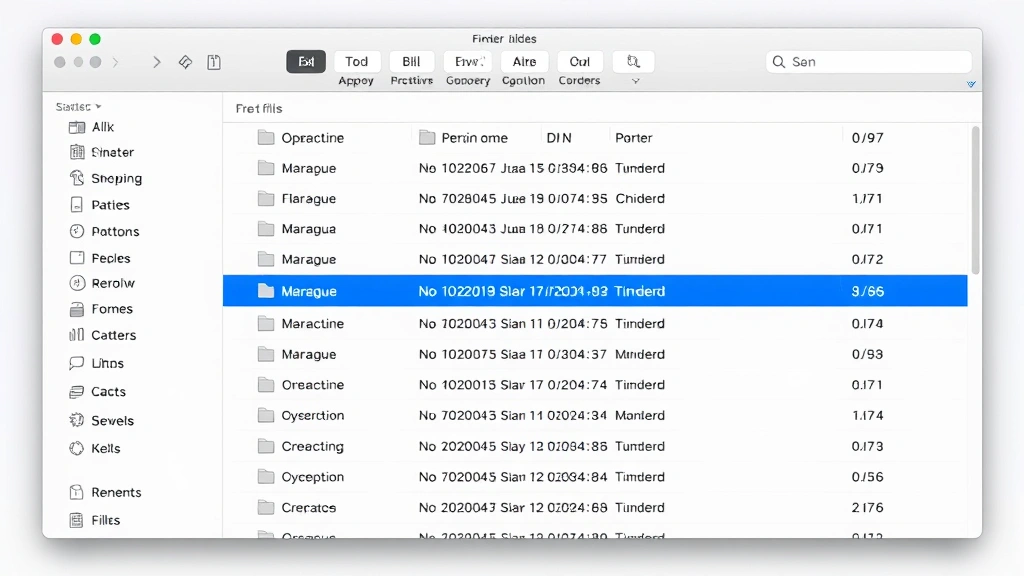Click the Bill filter button
The width and height of the screenshot is (1024, 576).
click(411, 61)
